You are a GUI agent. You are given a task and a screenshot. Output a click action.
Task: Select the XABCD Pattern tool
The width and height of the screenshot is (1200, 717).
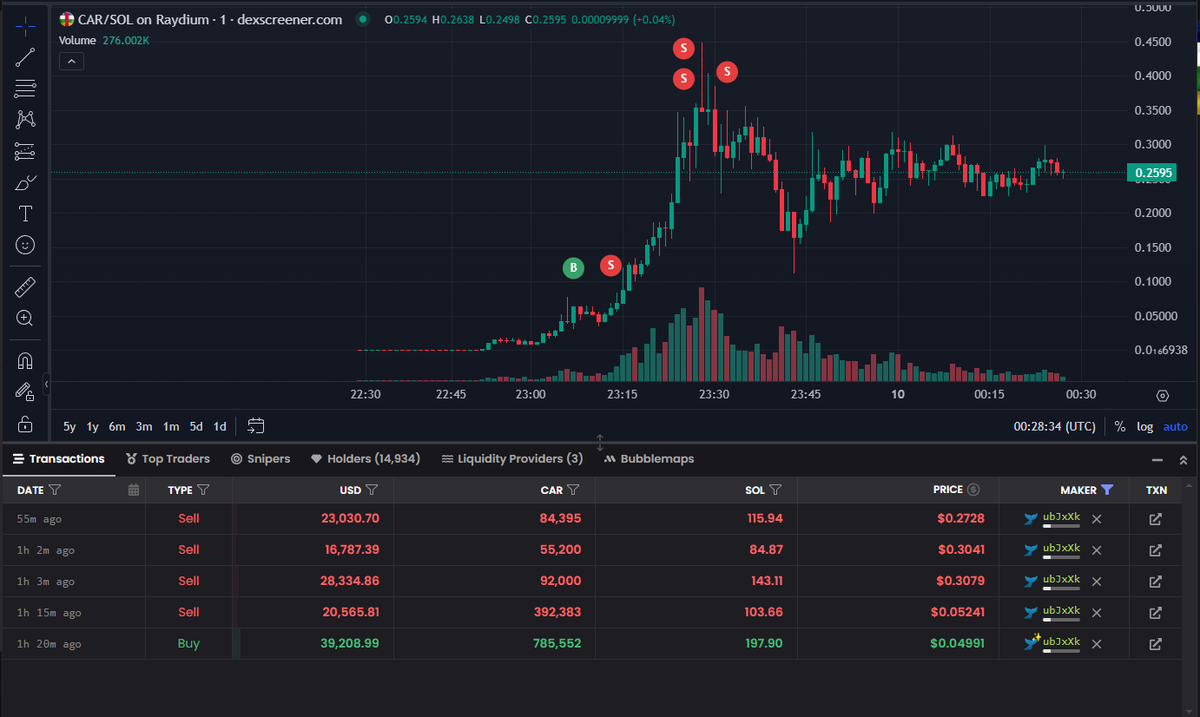[25, 119]
